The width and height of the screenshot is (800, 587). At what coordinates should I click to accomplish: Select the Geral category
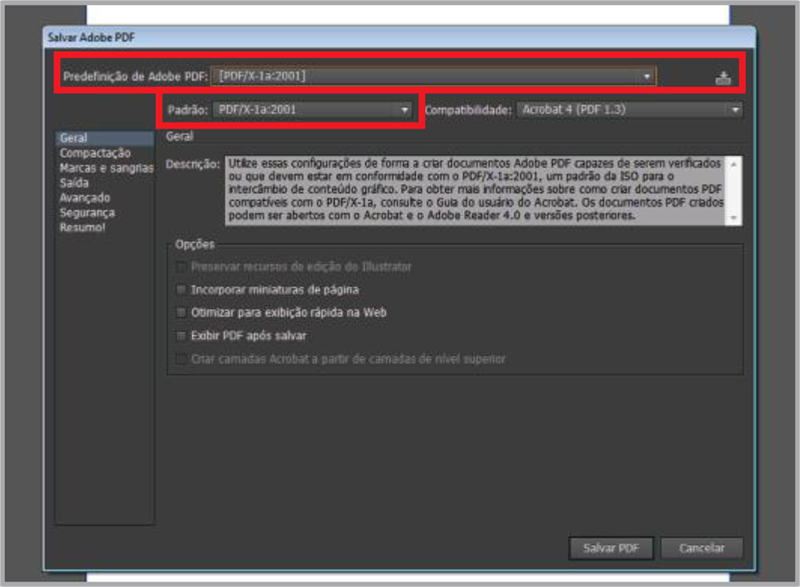click(105, 138)
